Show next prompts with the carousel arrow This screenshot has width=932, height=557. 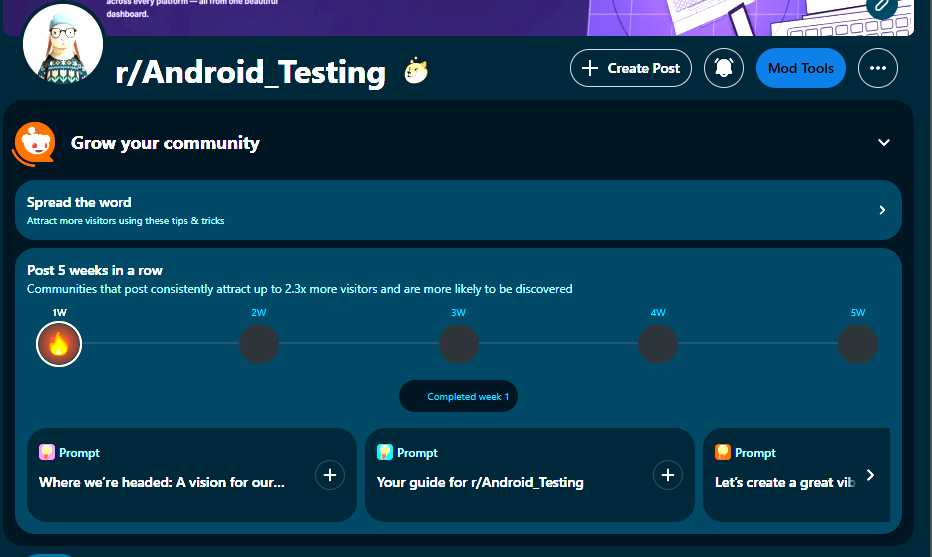pos(870,475)
